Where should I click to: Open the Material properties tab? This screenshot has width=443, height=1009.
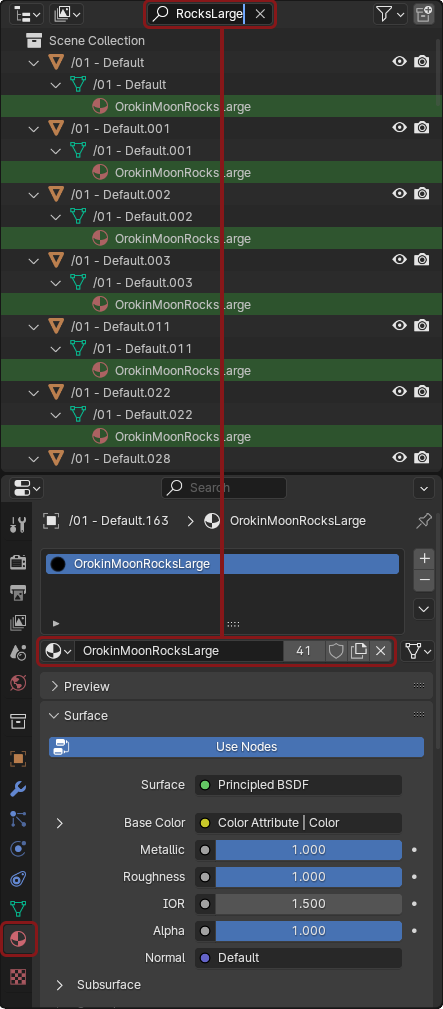click(18, 940)
